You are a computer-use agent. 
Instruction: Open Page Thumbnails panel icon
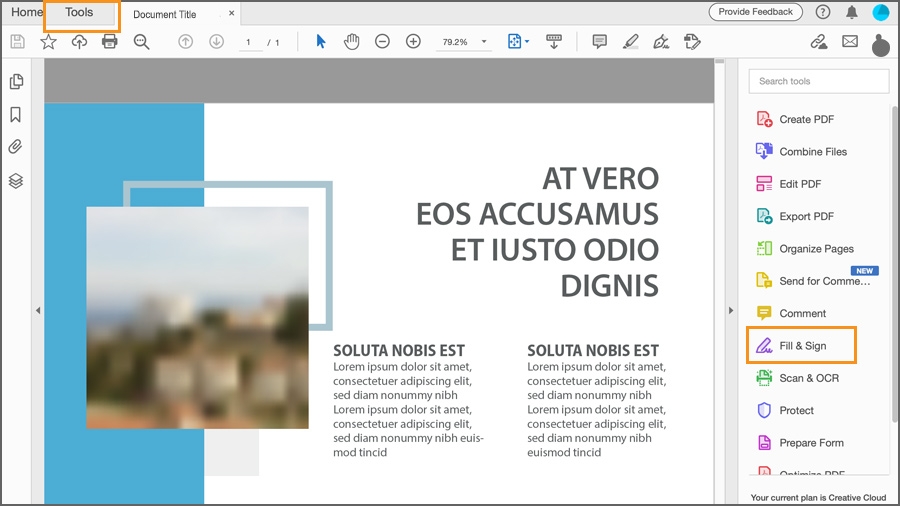pyautogui.click(x=16, y=81)
